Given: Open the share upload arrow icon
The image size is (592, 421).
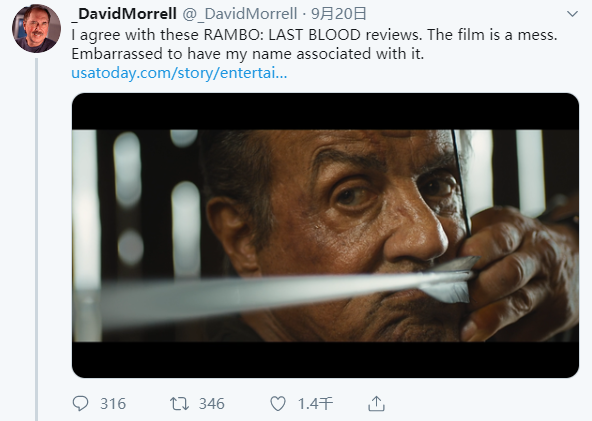Looking at the screenshot, I should (x=376, y=404).
